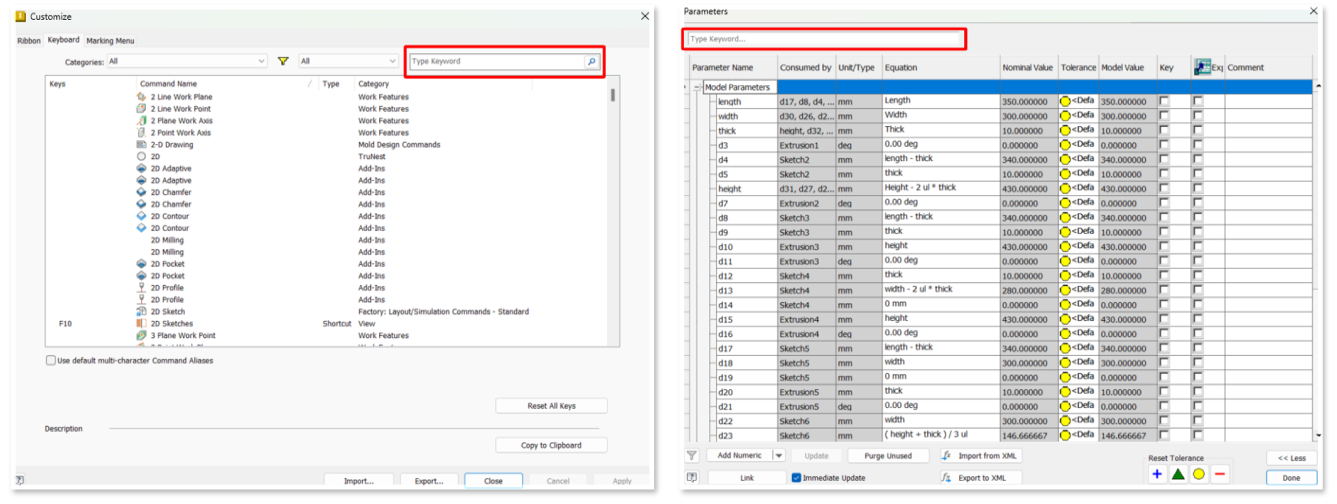Collapse the Model Parameters group
The height and width of the screenshot is (504, 1337).
[698, 87]
